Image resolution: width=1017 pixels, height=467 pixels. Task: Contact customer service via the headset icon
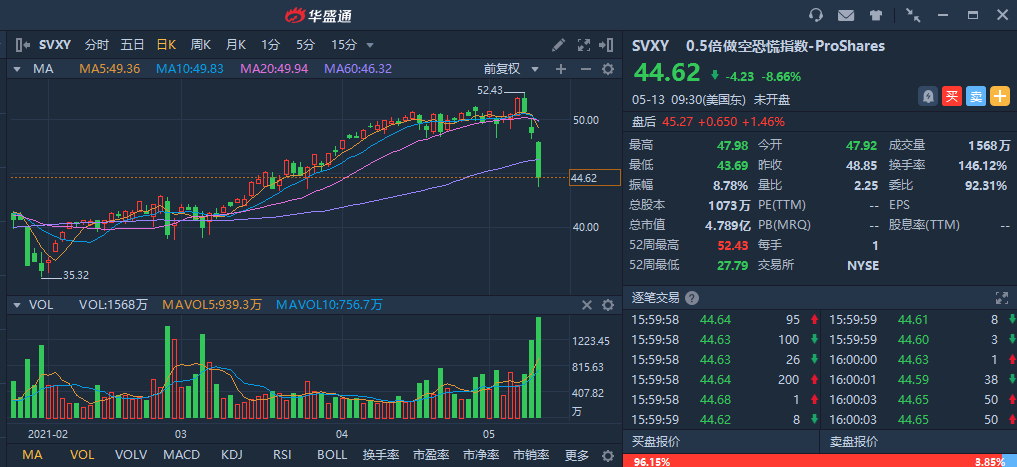tap(816, 15)
